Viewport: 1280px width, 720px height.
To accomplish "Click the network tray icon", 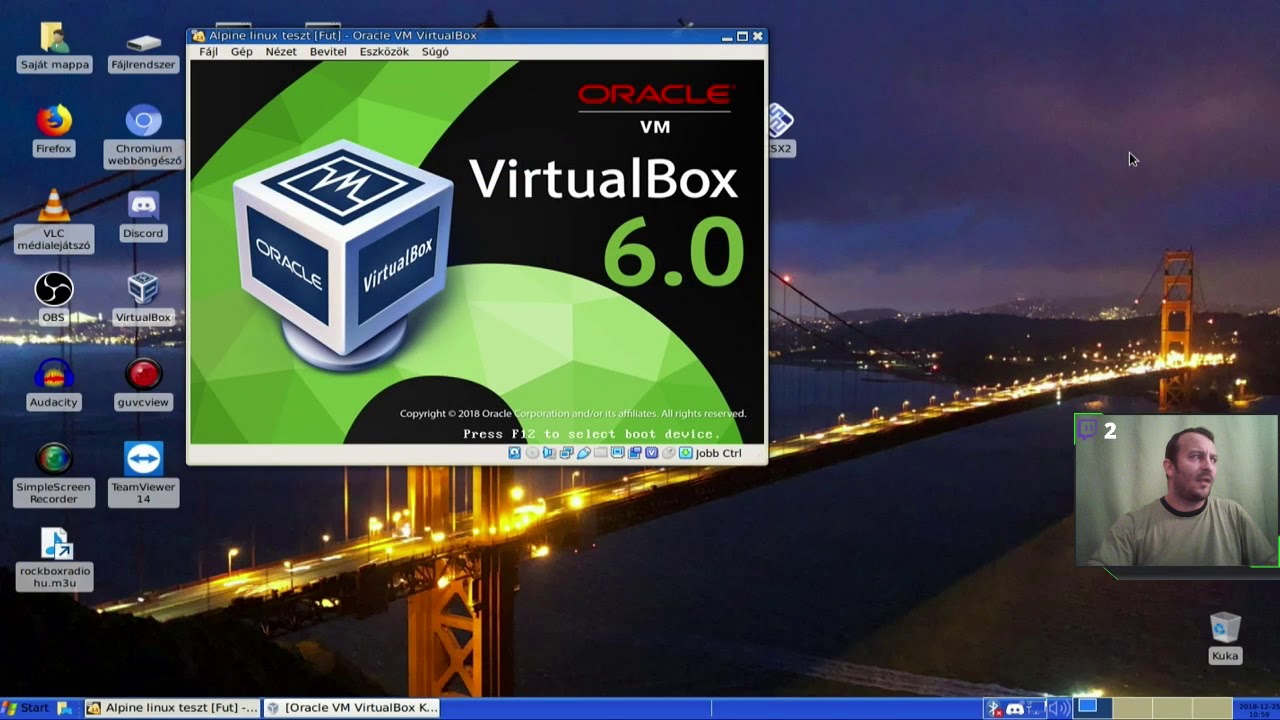I will [x=1036, y=708].
